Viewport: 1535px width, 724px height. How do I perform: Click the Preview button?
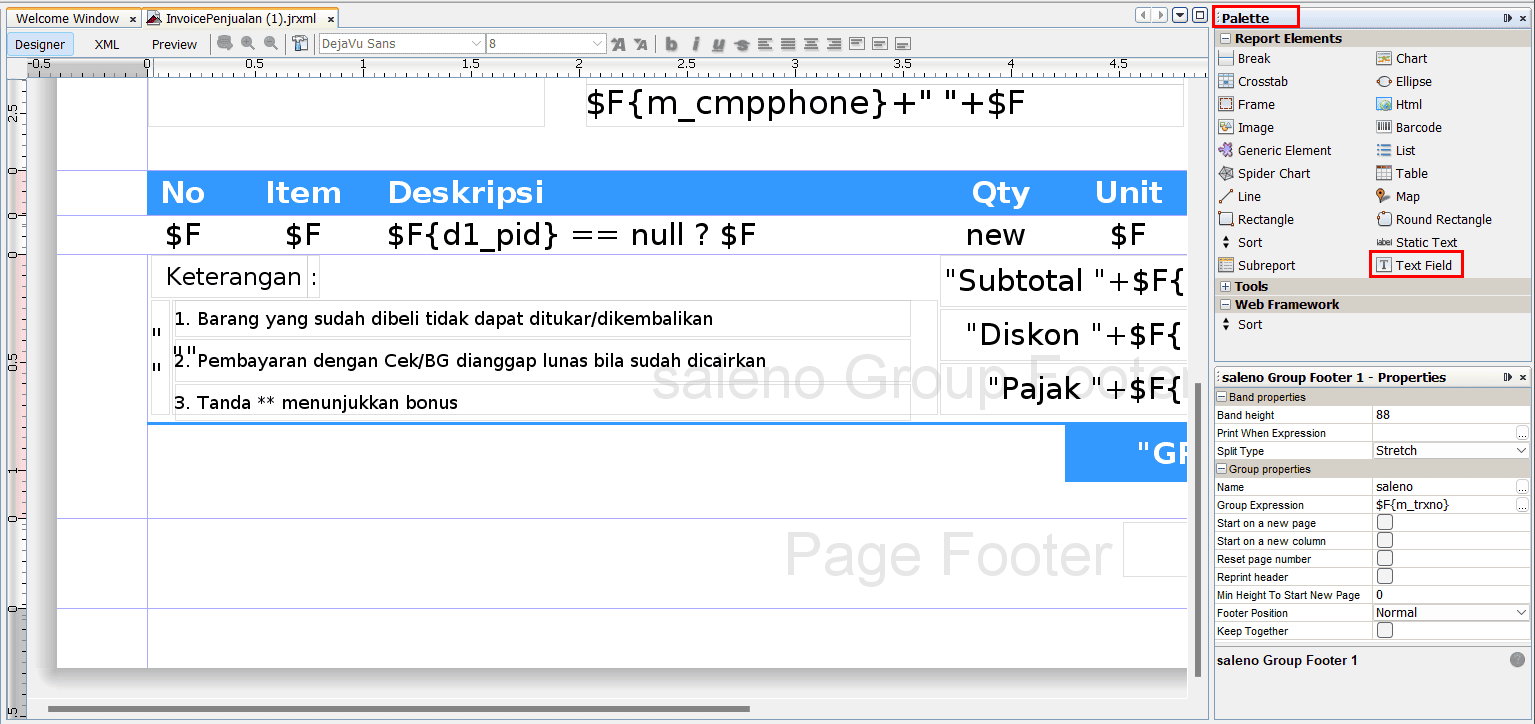click(174, 44)
